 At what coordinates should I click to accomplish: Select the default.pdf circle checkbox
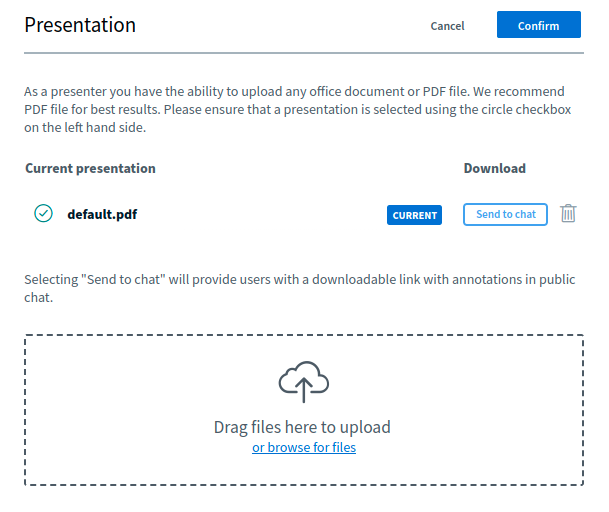(x=44, y=213)
